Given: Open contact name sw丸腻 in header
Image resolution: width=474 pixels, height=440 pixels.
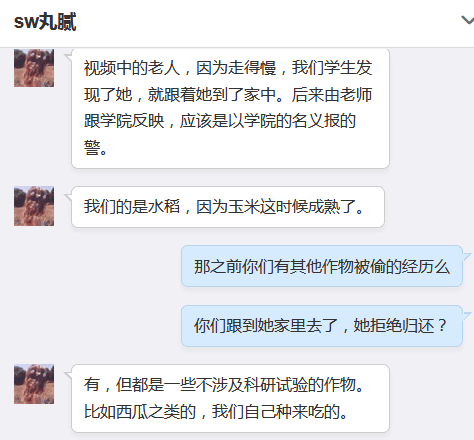Looking at the screenshot, I should pyautogui.click(x=45, y=22).
